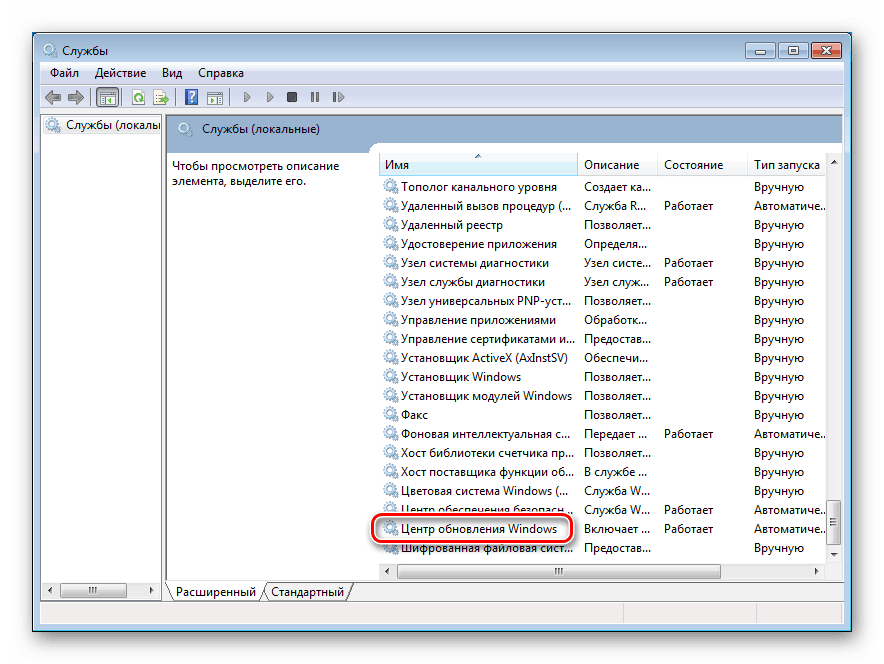Click the gear icon of Удаленный реестр
884x664 pixels.
tap(391, 224)
